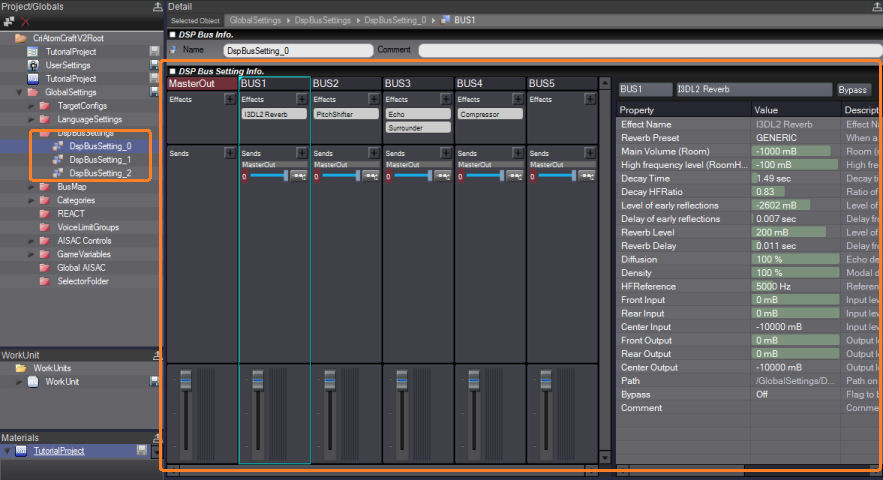Viewport: 883px width, 480px height.
Task: Click the save icon next to GlobalSettings
Action: pyautogui.click(x=154, y=92)
